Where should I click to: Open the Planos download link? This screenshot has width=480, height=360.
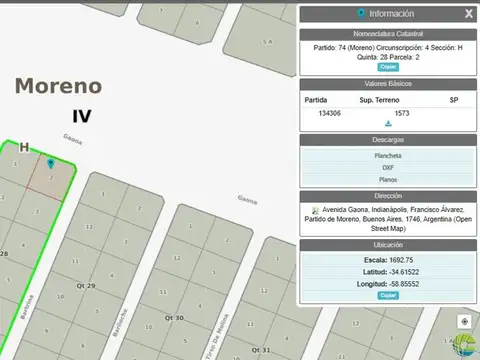(x=388, y=180)
